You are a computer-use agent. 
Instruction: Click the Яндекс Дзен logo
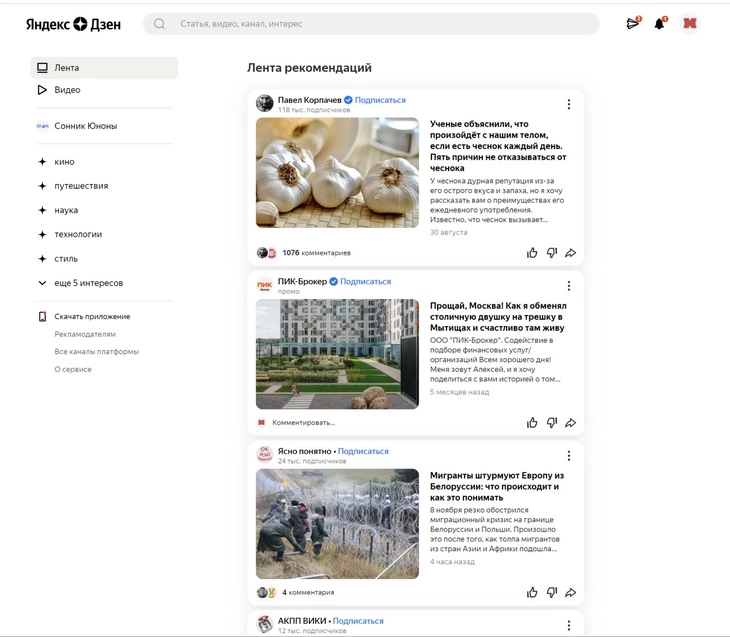[x=74, y=24]
